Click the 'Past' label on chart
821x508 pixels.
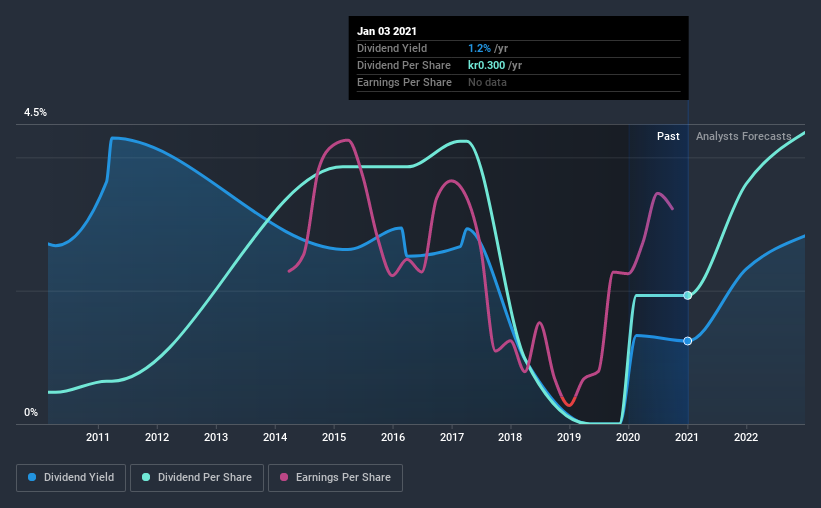click(x=668, y=136)
